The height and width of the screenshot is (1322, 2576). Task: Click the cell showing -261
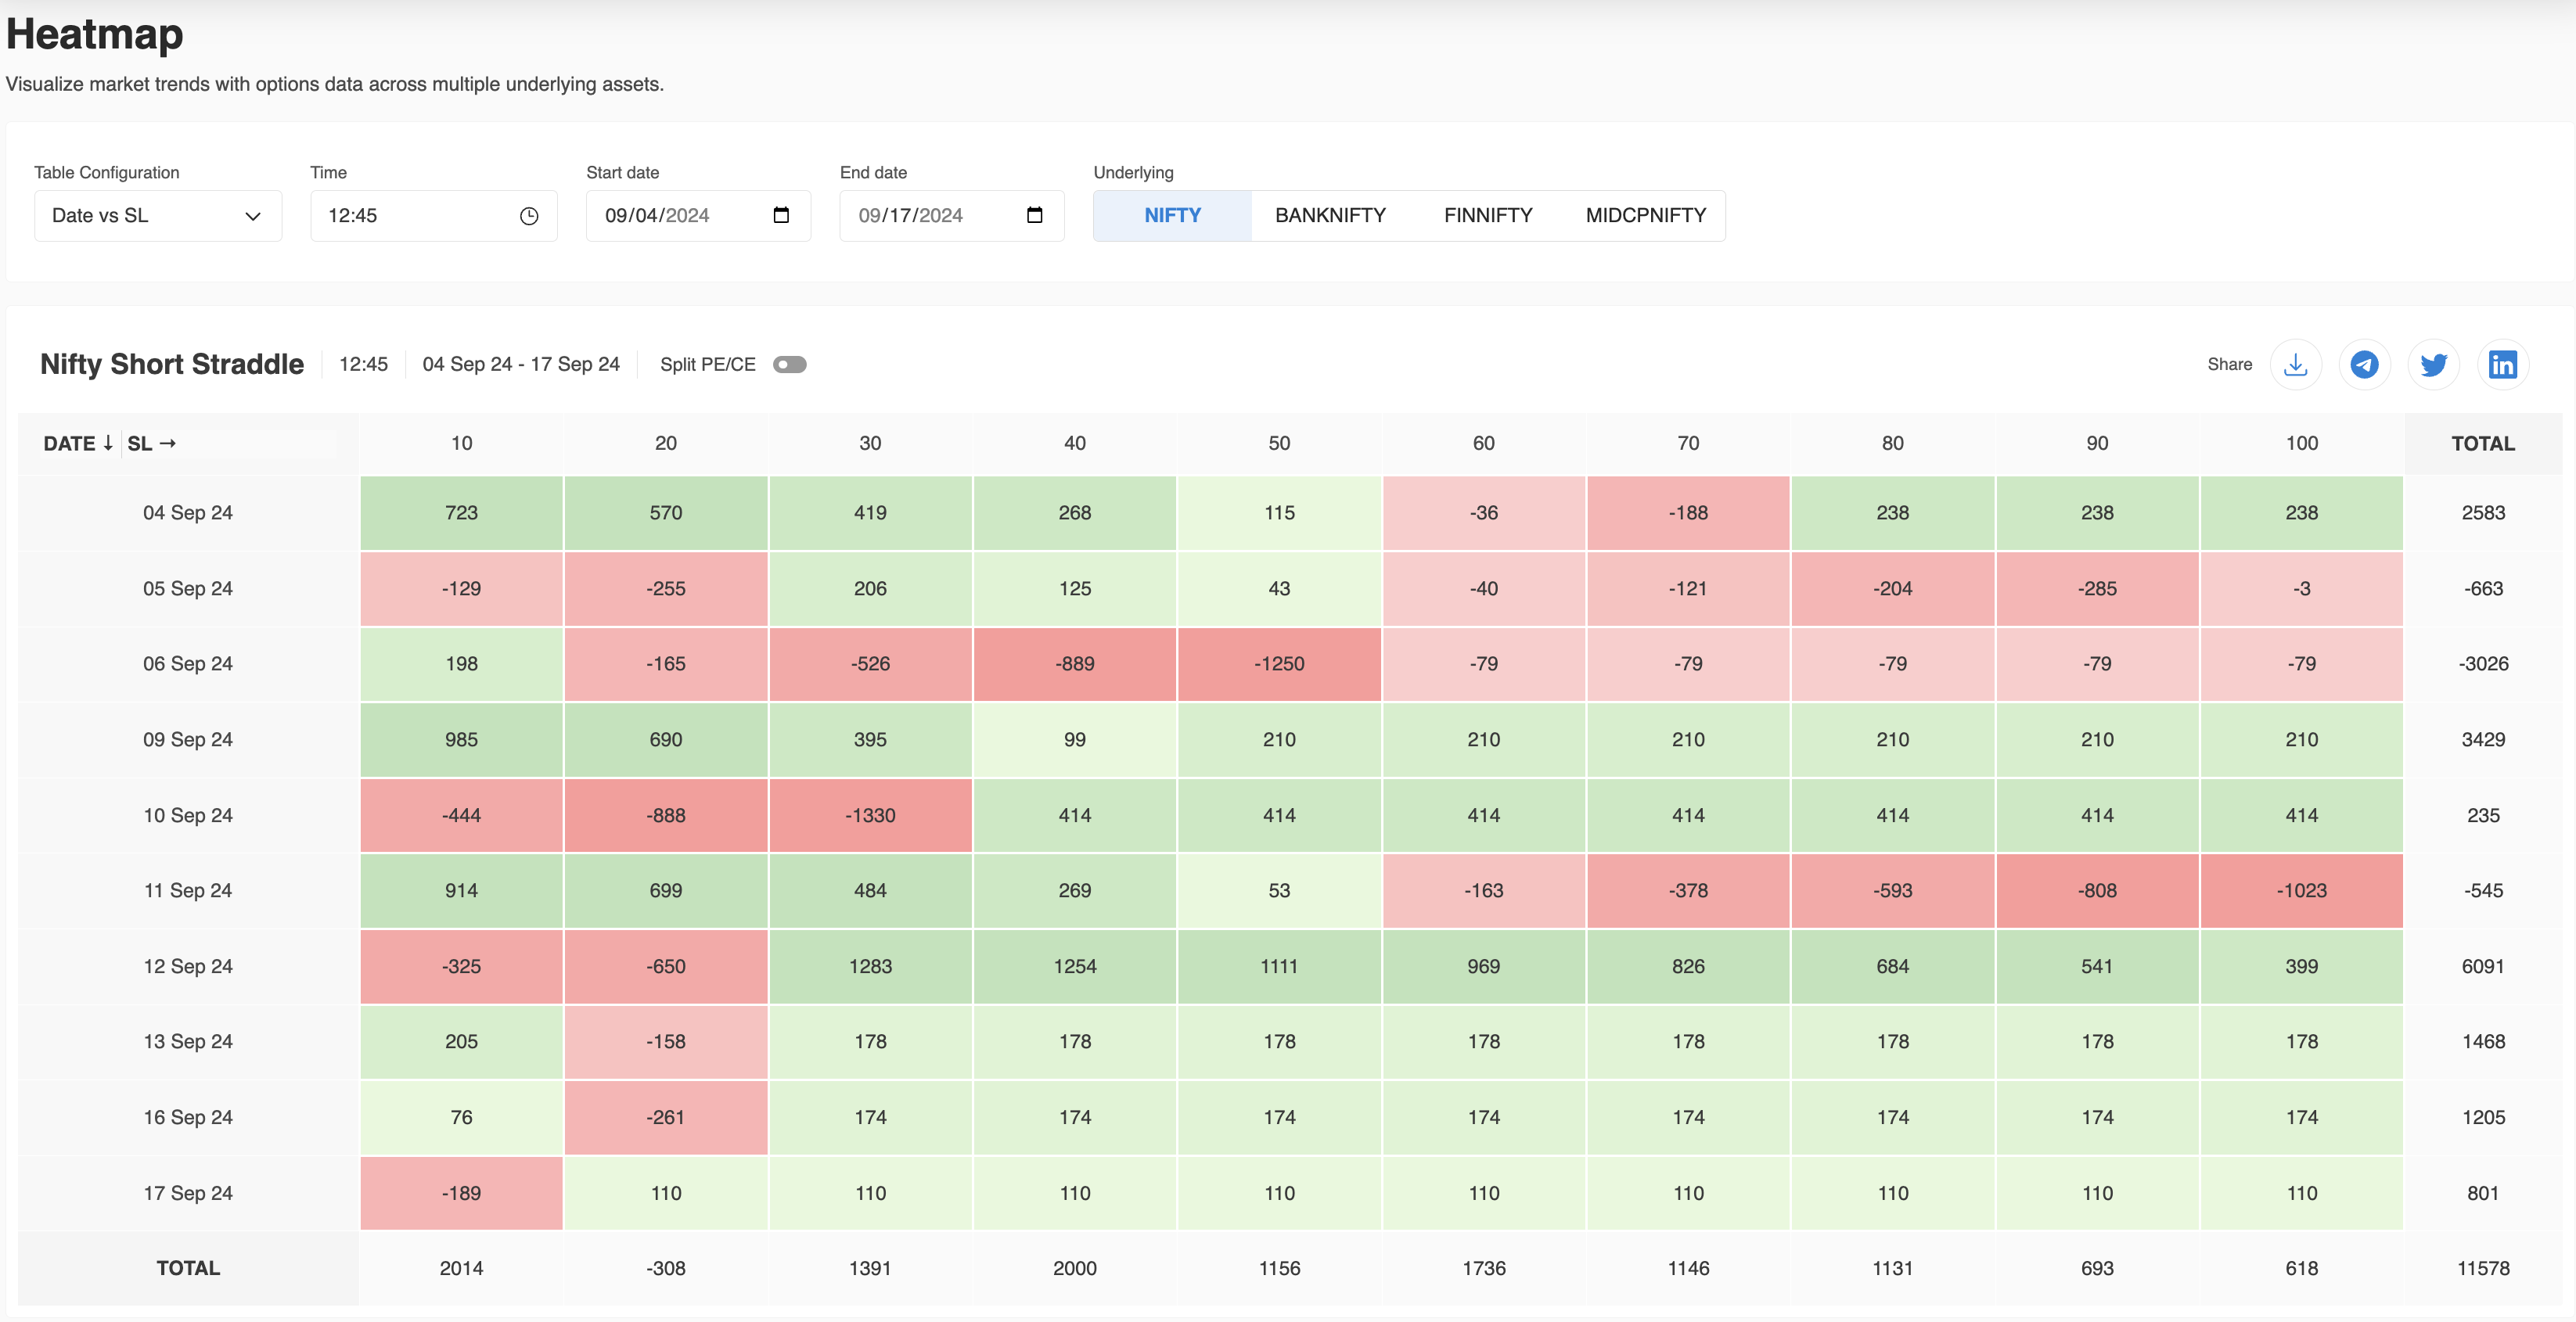[666, 1118]
